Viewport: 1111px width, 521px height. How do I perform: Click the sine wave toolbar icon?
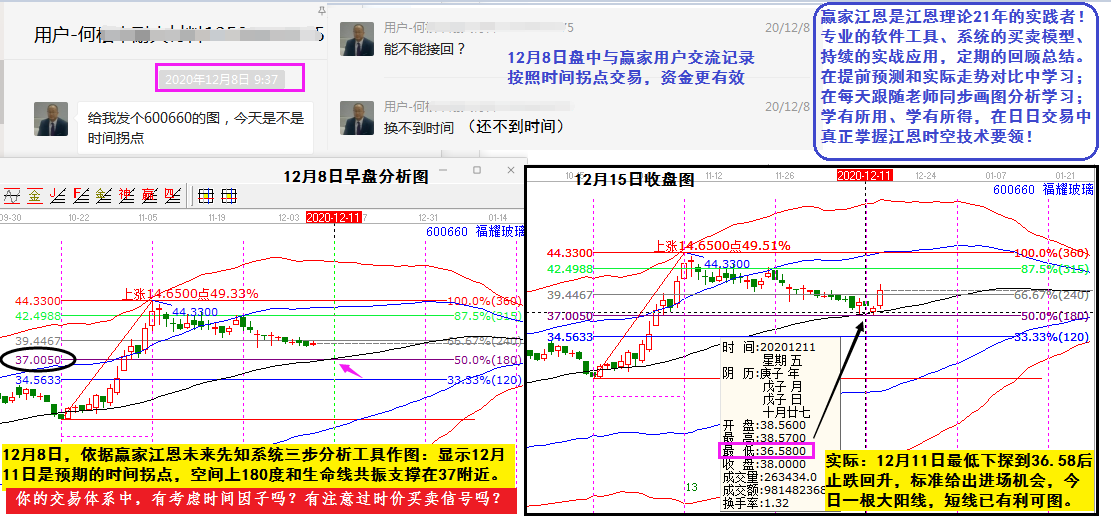pyautogui.click(x=11, y=196)
